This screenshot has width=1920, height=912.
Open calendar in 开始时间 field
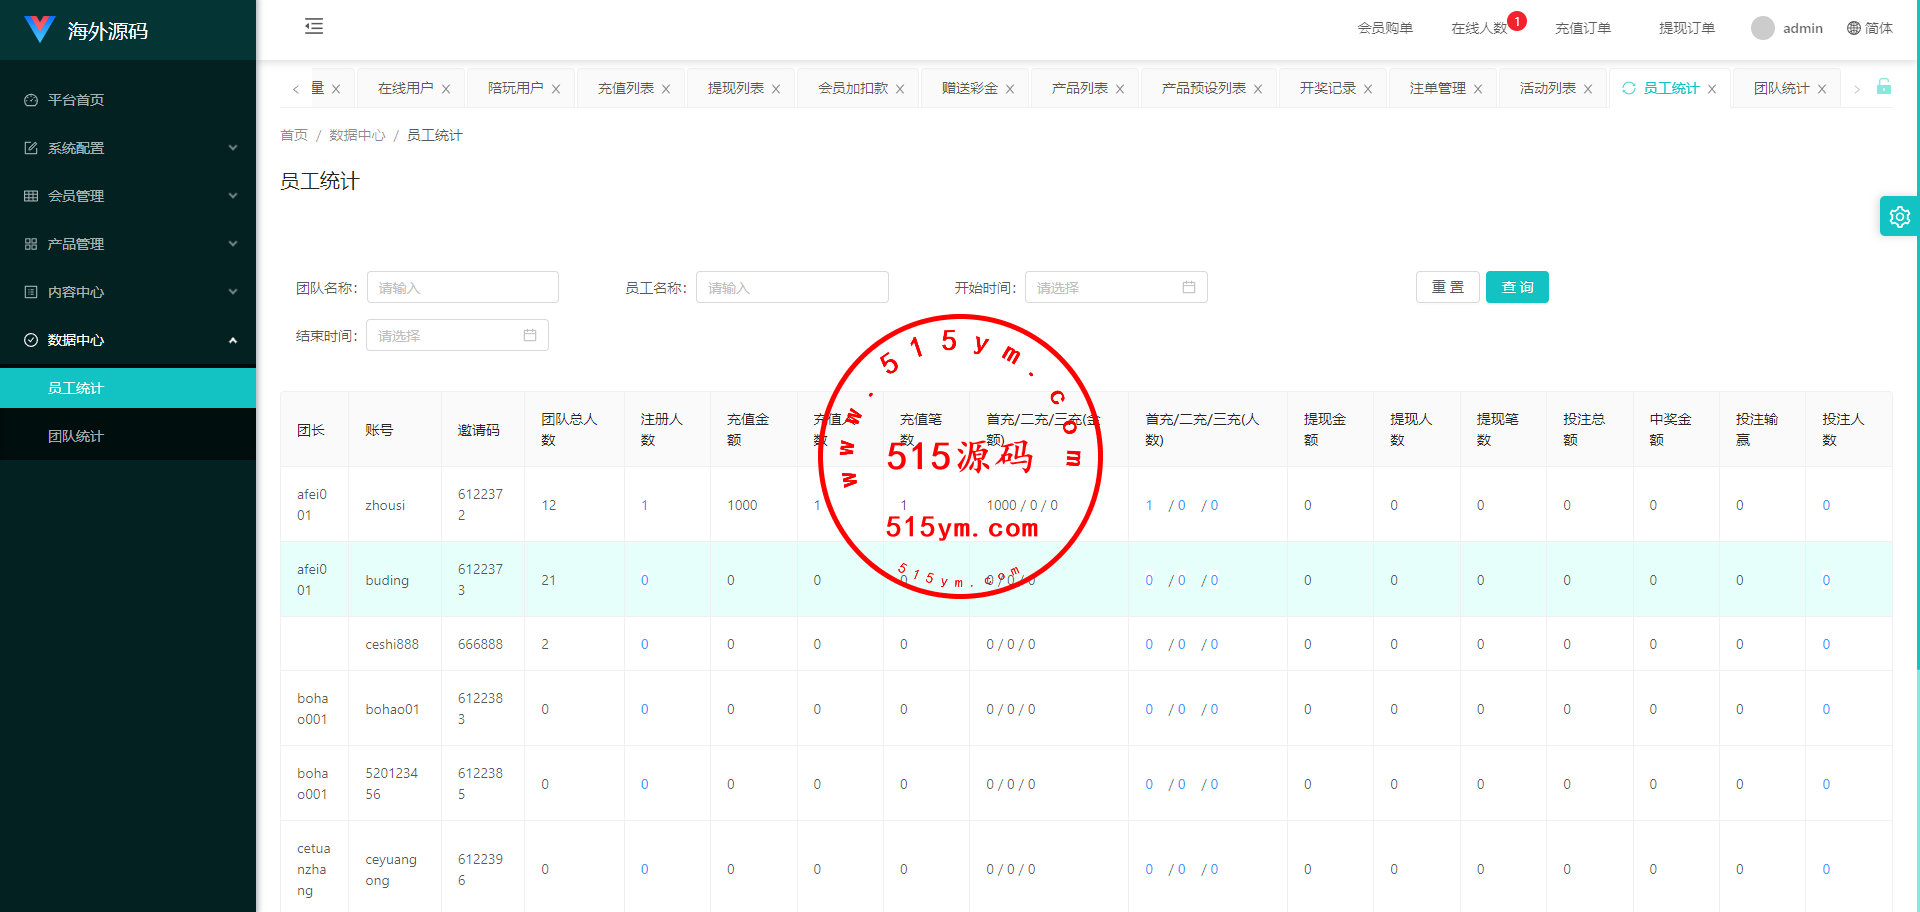coord(1188,288)
